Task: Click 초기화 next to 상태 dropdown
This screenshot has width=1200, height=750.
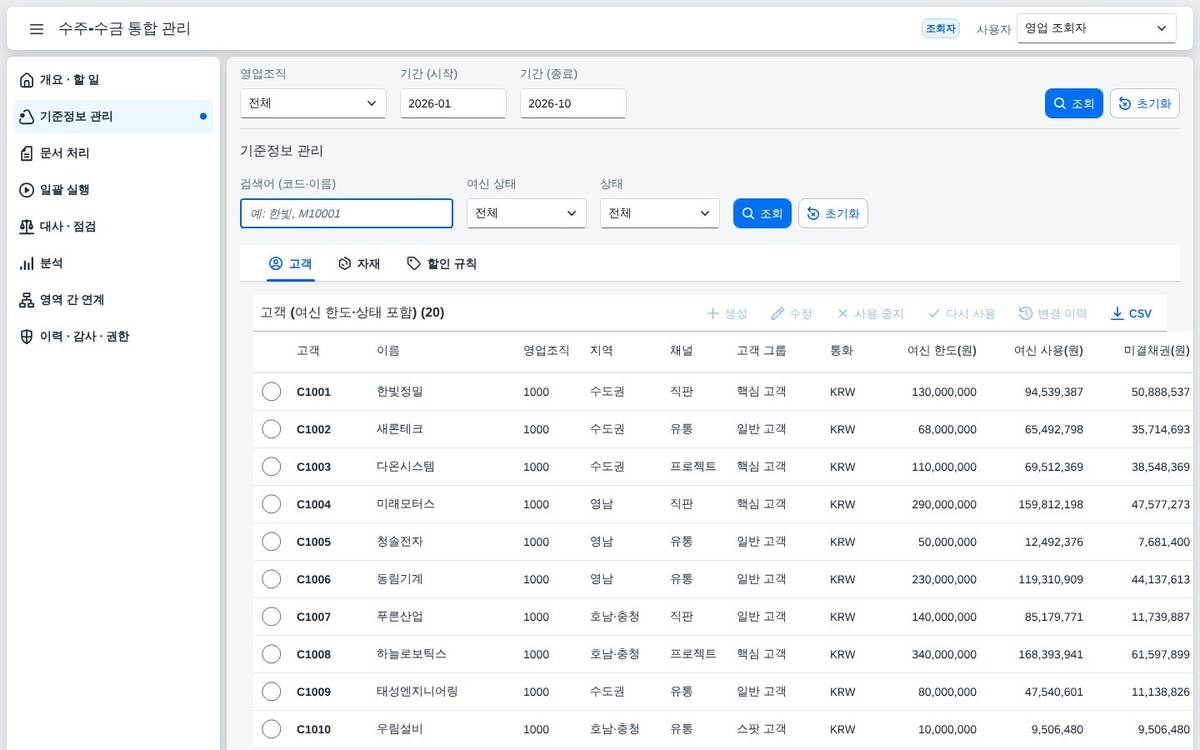Action: pos(833,214)
